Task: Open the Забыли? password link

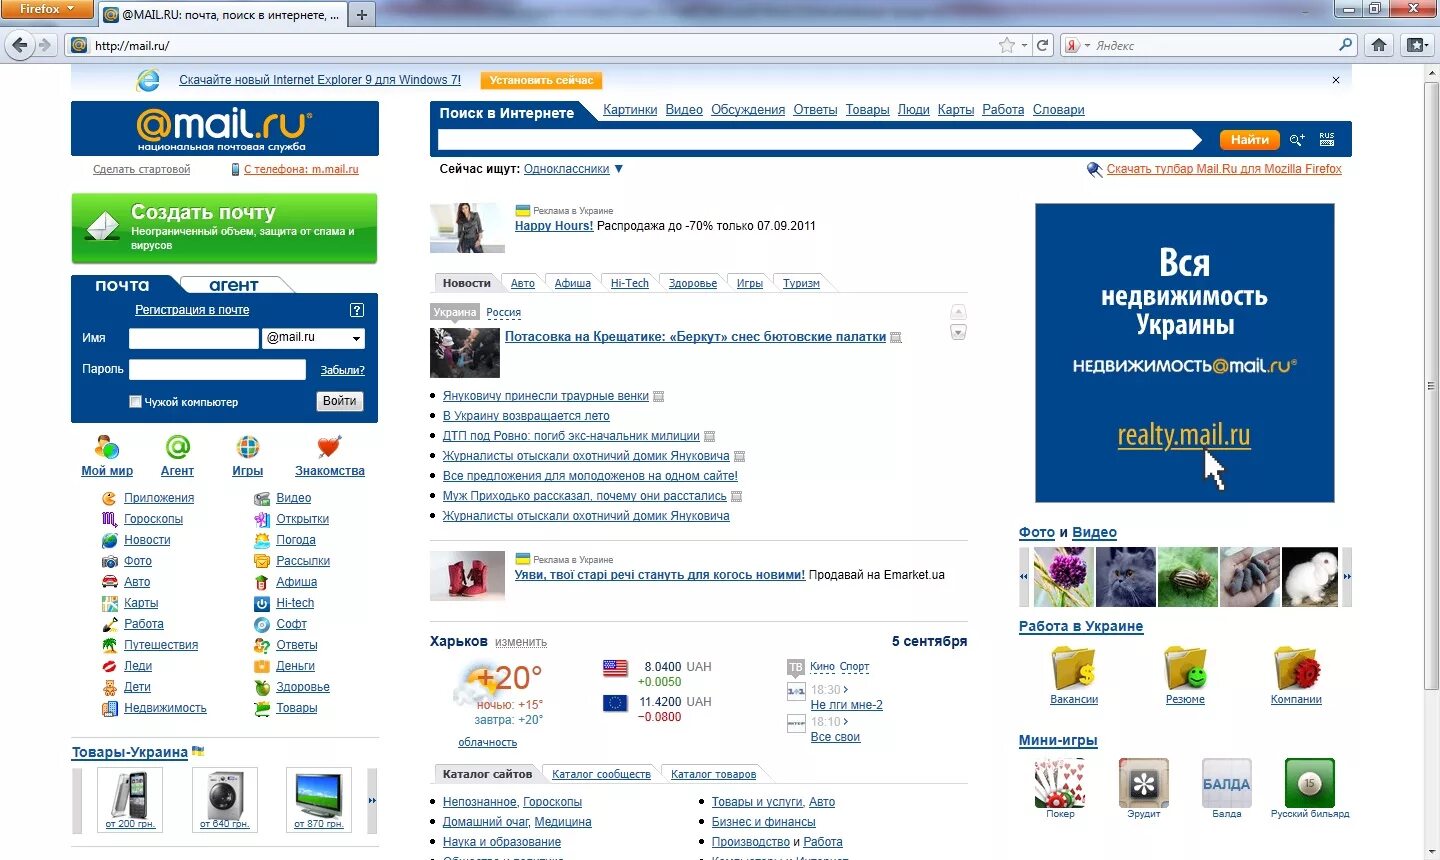Action: point(342,370)
